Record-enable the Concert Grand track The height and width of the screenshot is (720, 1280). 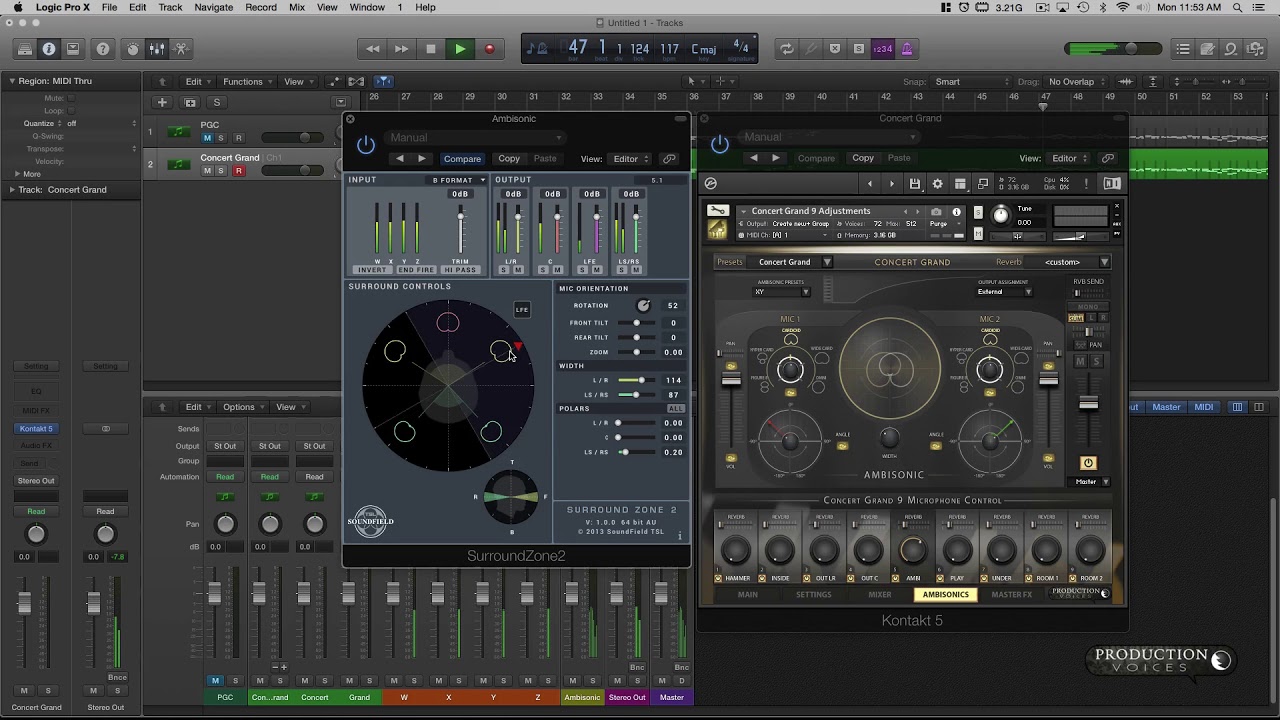pyautogui.click(x=238, y=171)
